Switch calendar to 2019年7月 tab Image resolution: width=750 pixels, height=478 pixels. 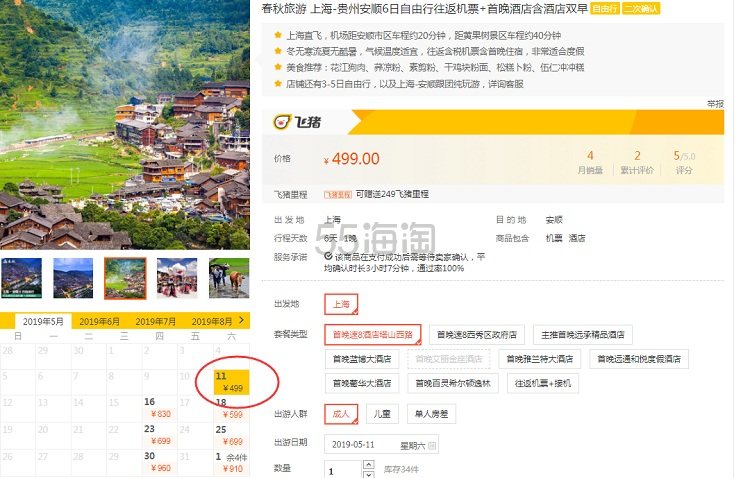155,321
